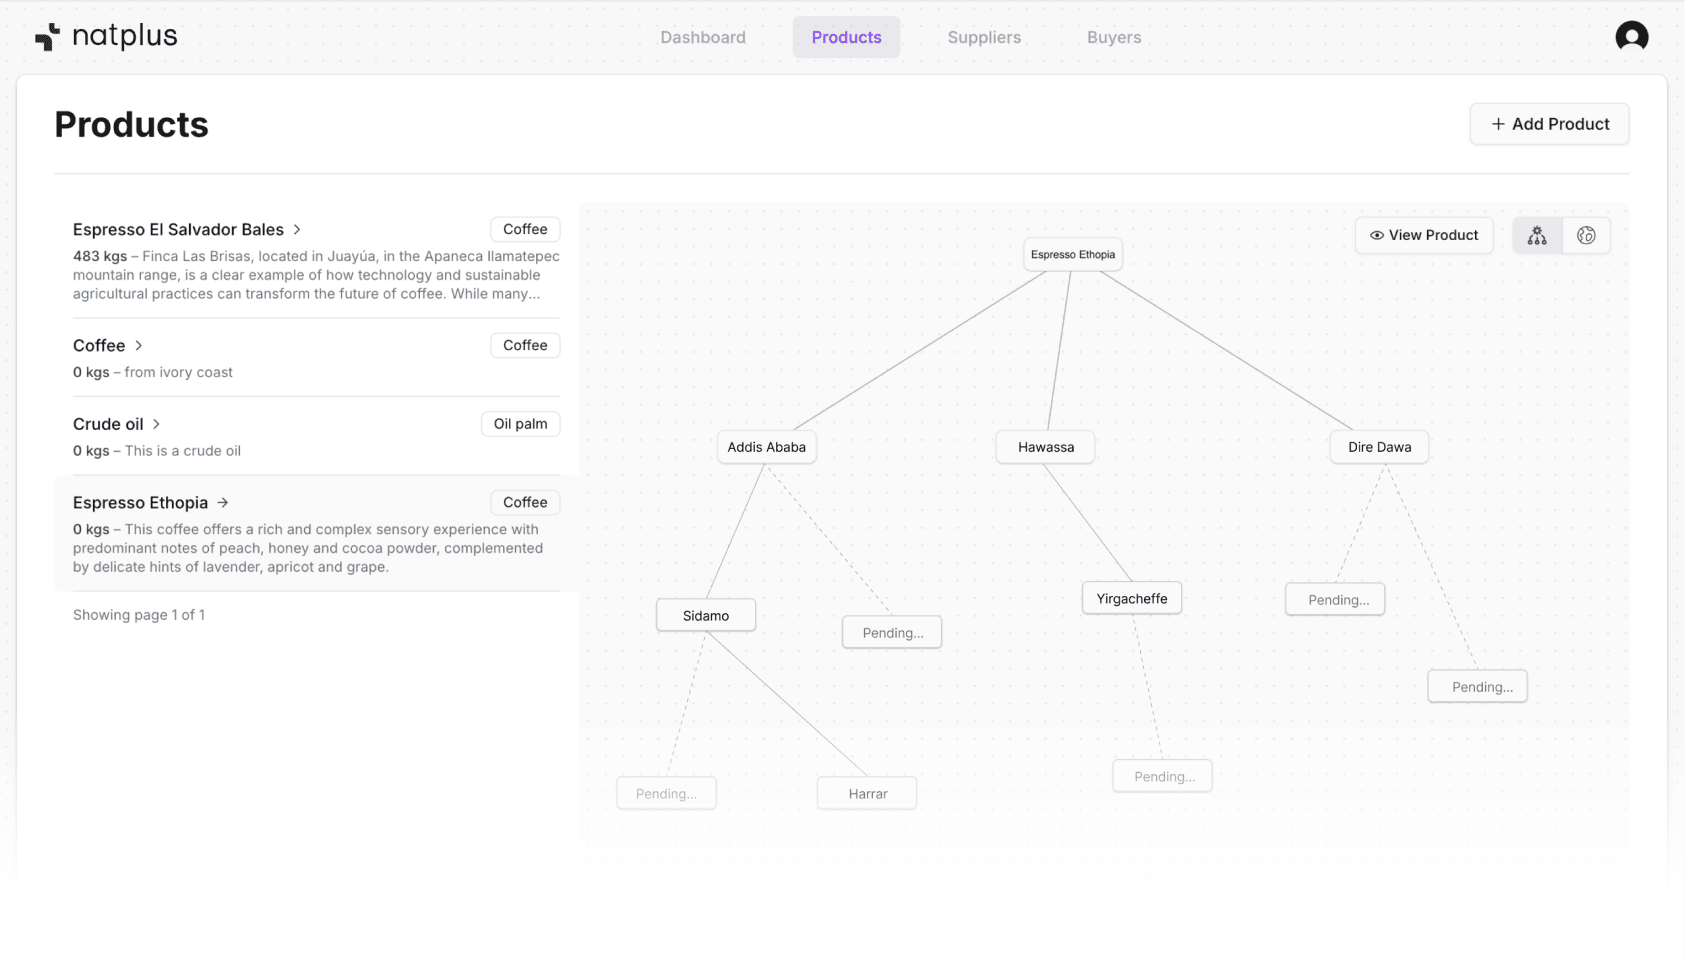Expand chevron next to Espresso El Salvador Bales

pyautogui.click(x=297, y=230)
